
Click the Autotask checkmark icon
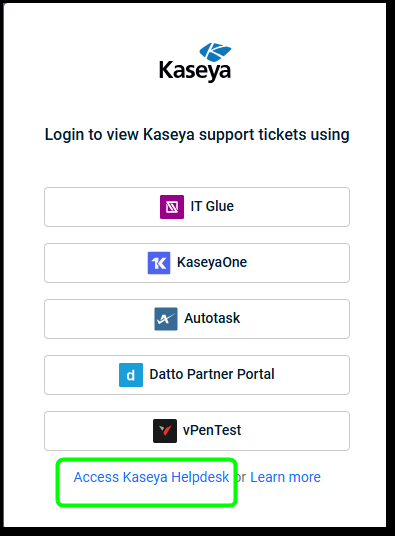[166, 319]
